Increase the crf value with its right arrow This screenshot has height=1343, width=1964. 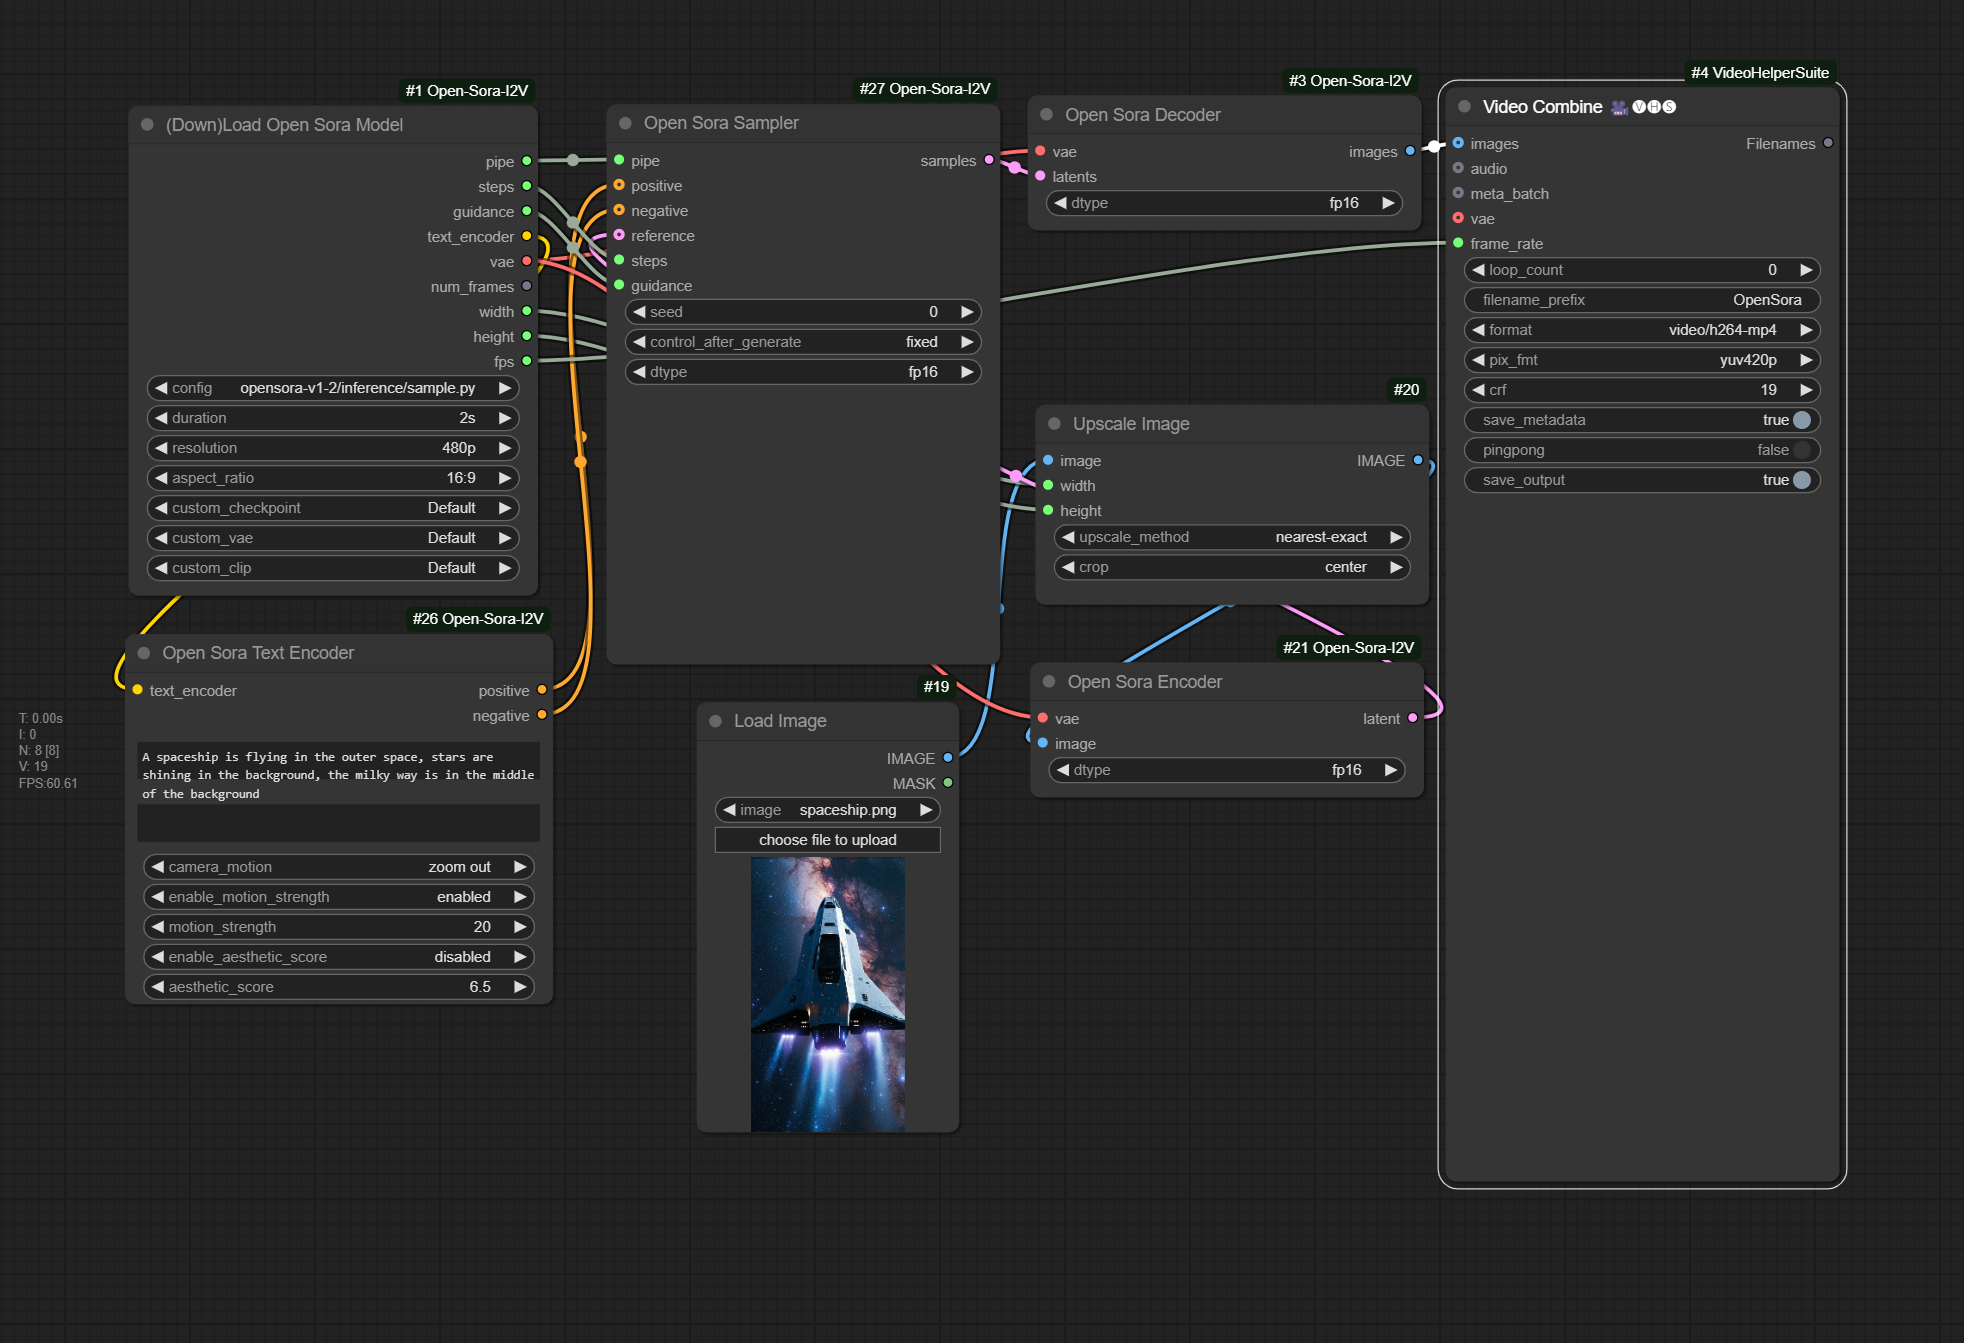1806,390
